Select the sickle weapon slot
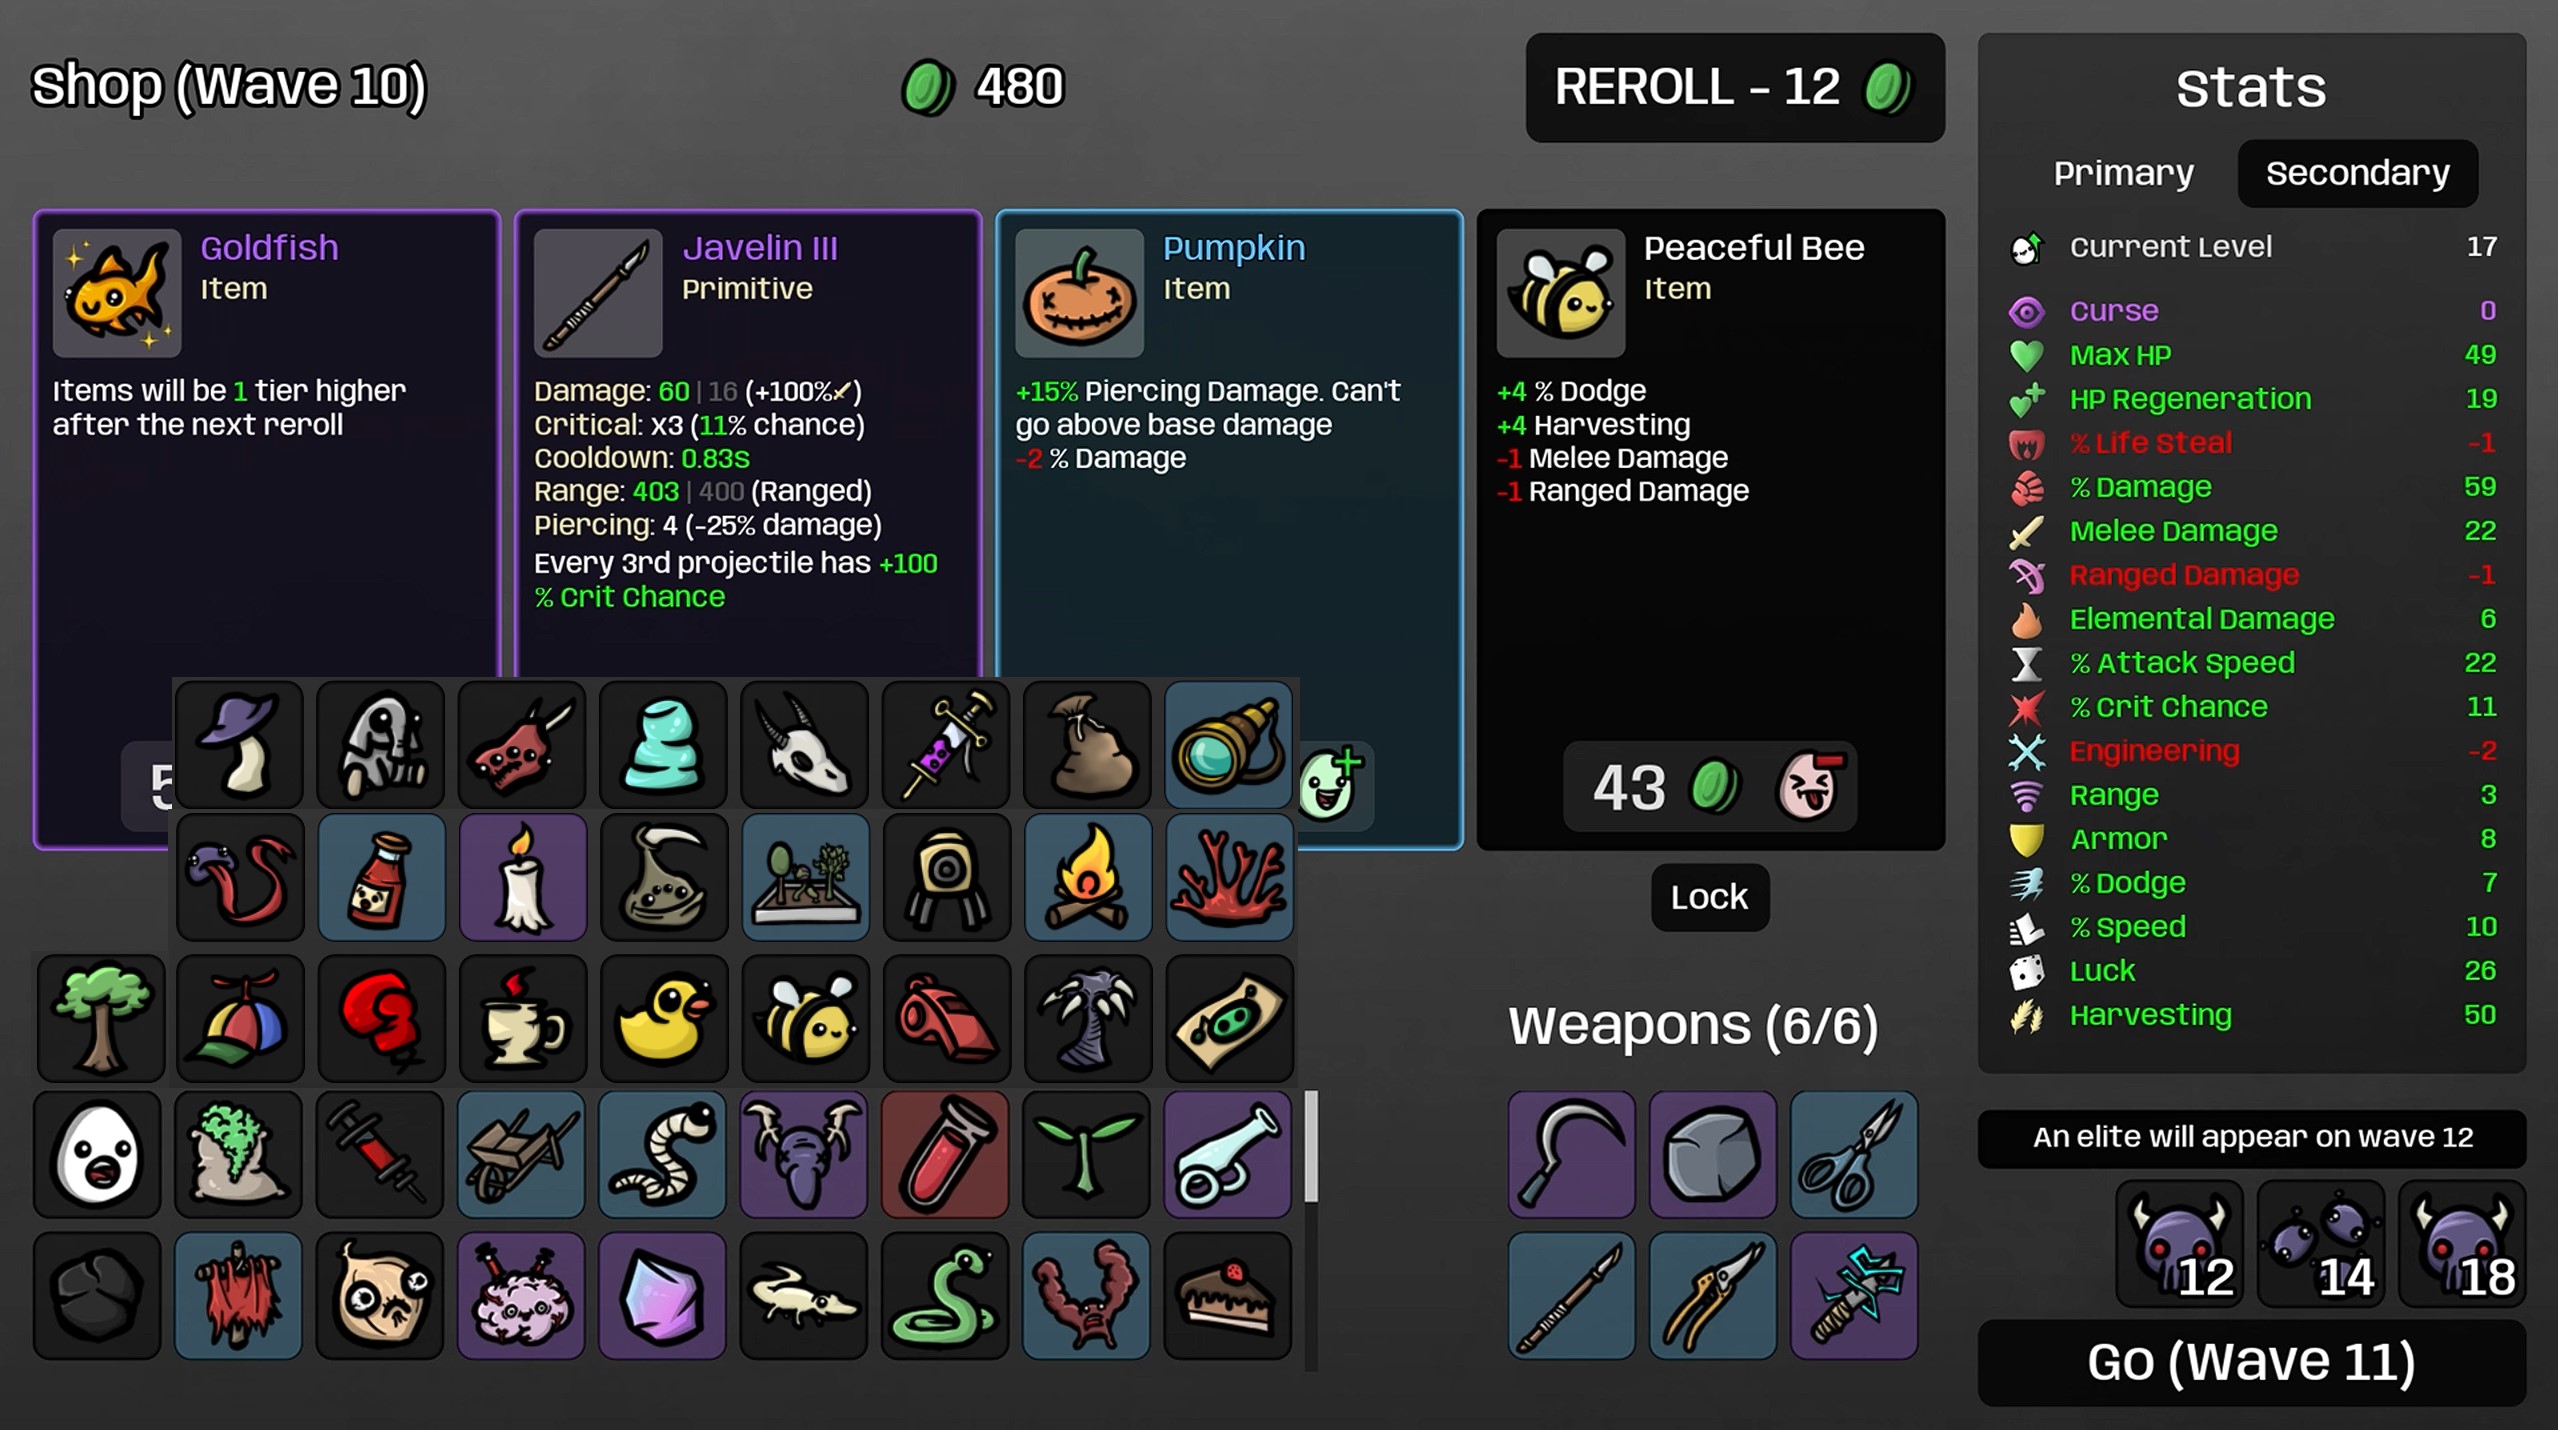2558x1430 pixels. click(x=1571, y=1154)
